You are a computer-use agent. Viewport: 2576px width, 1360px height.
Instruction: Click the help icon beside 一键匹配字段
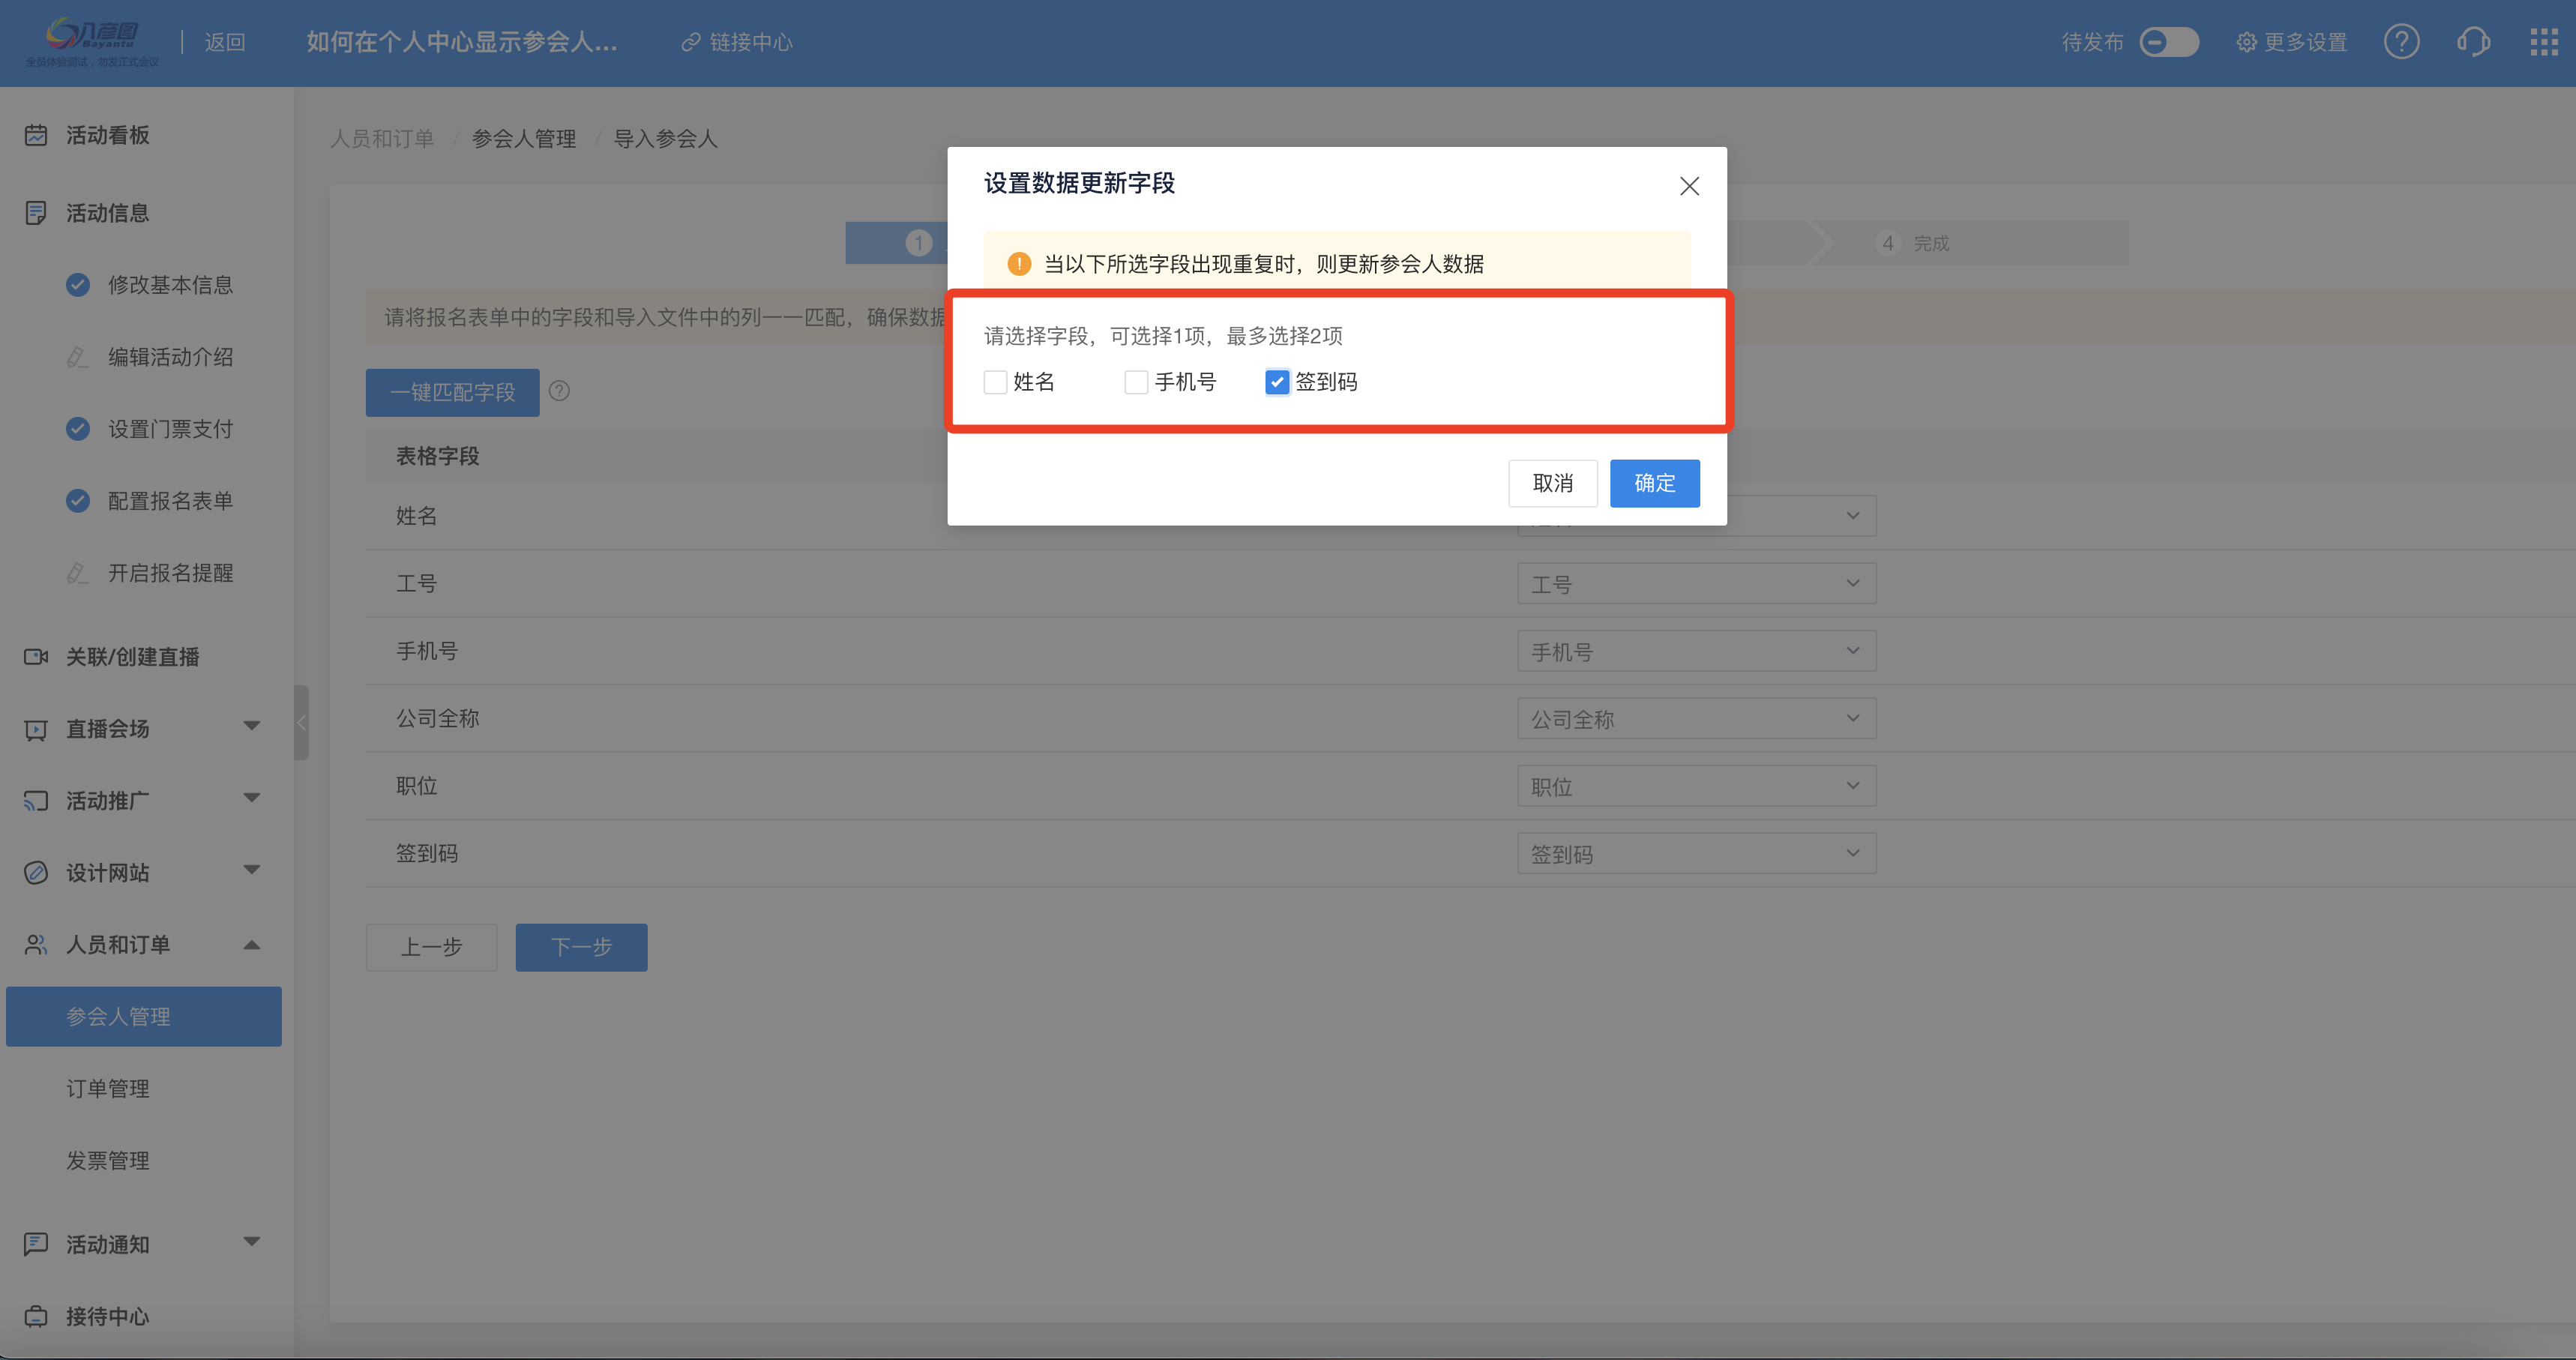point(560,391)
